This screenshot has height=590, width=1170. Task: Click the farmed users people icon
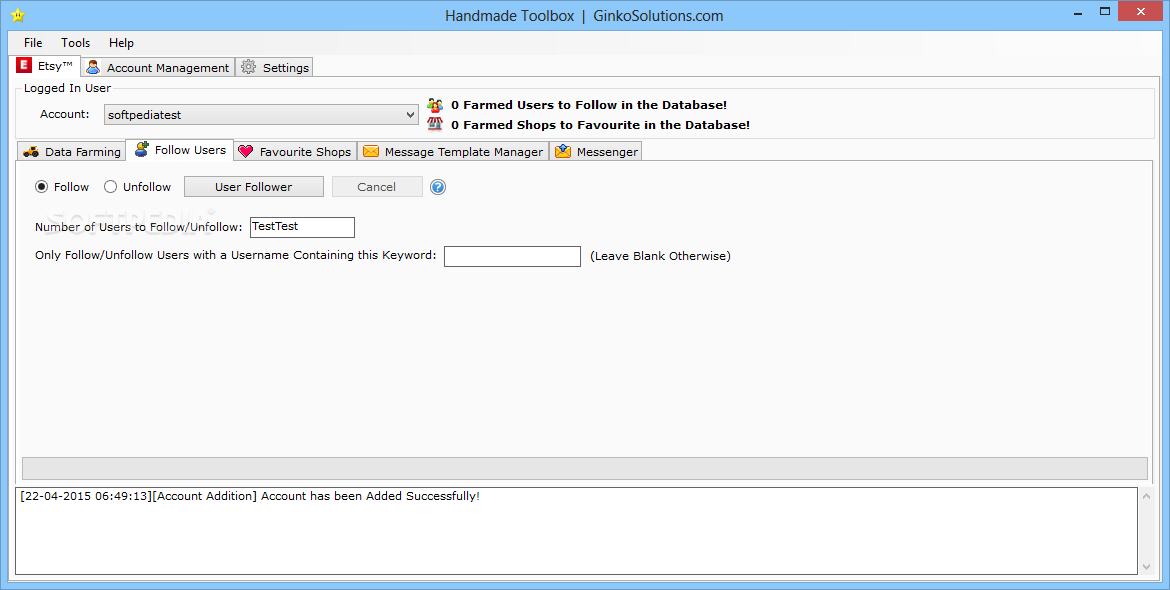(x=435, y=105)
